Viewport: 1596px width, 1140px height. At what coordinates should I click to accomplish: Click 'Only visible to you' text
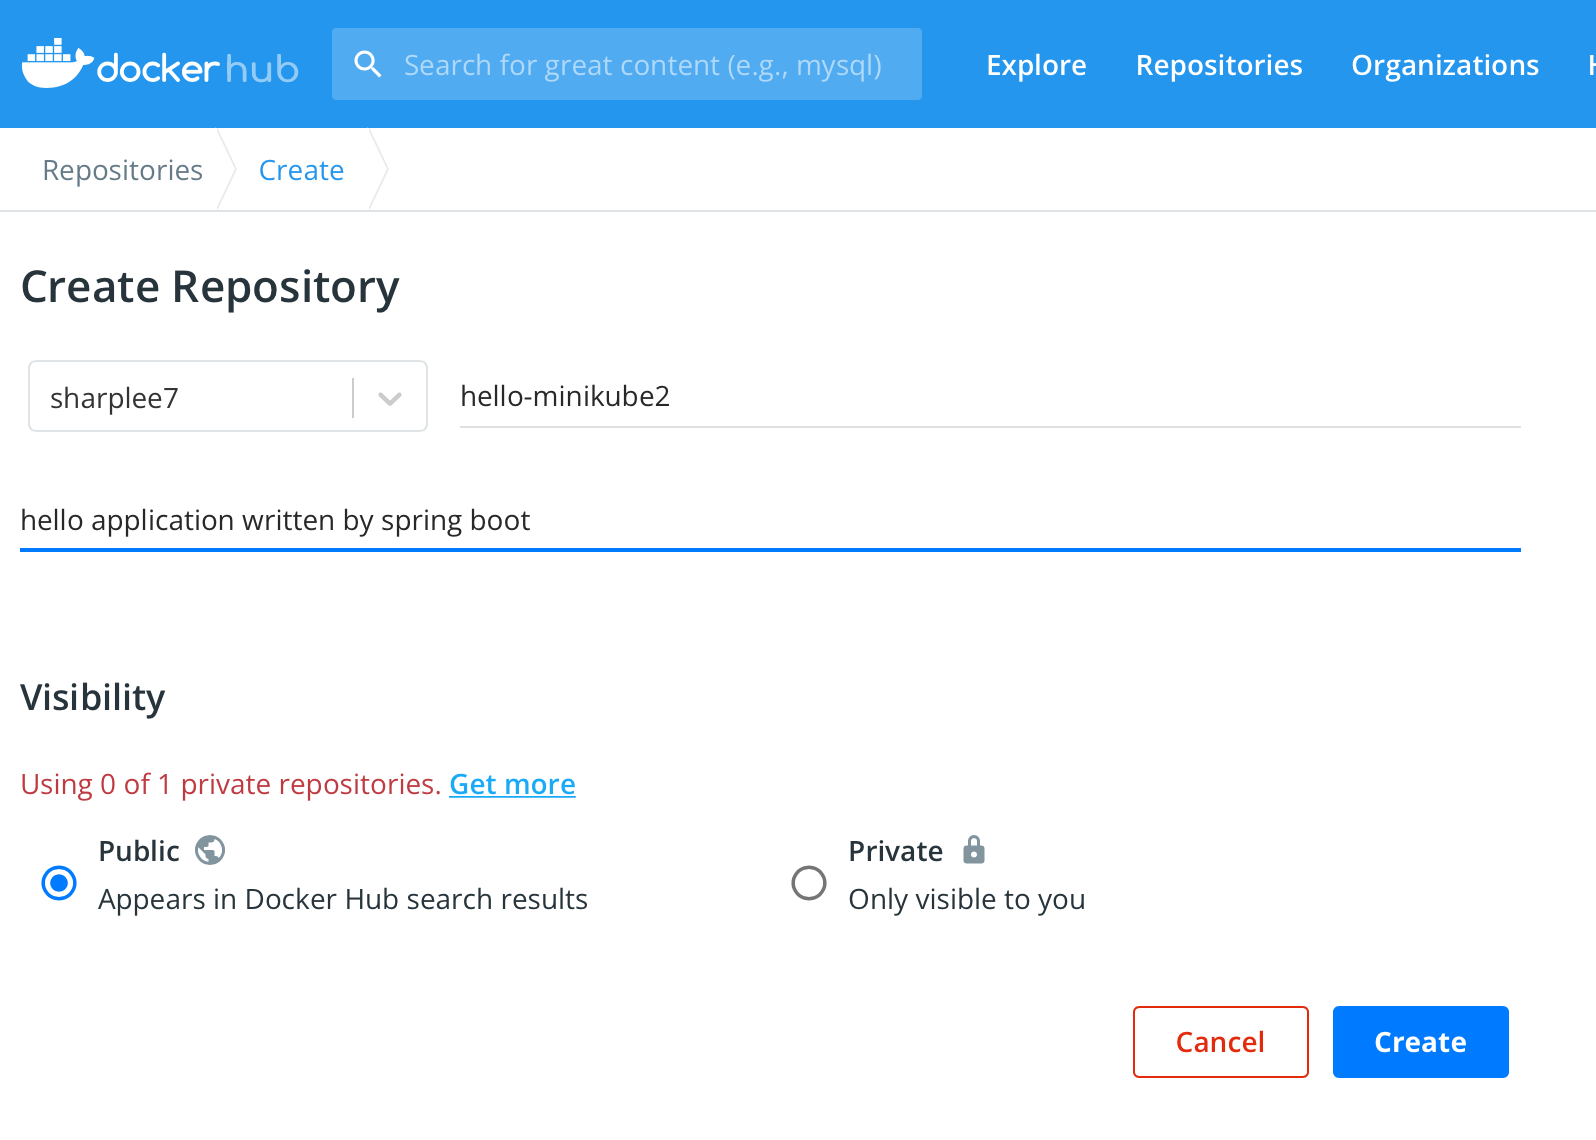click(967, 899)
